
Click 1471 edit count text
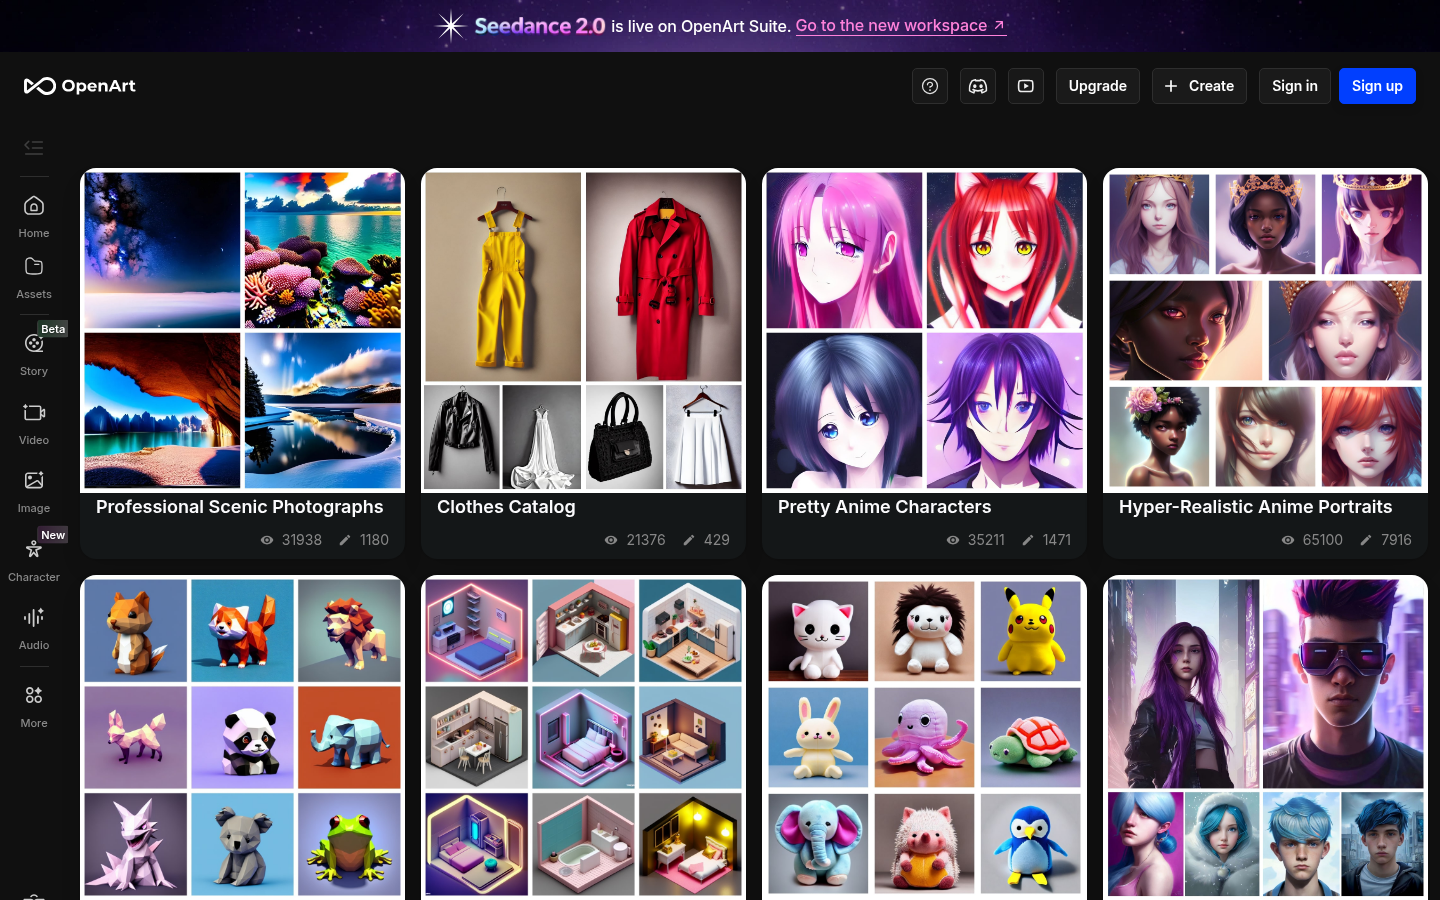point(1056,540)
